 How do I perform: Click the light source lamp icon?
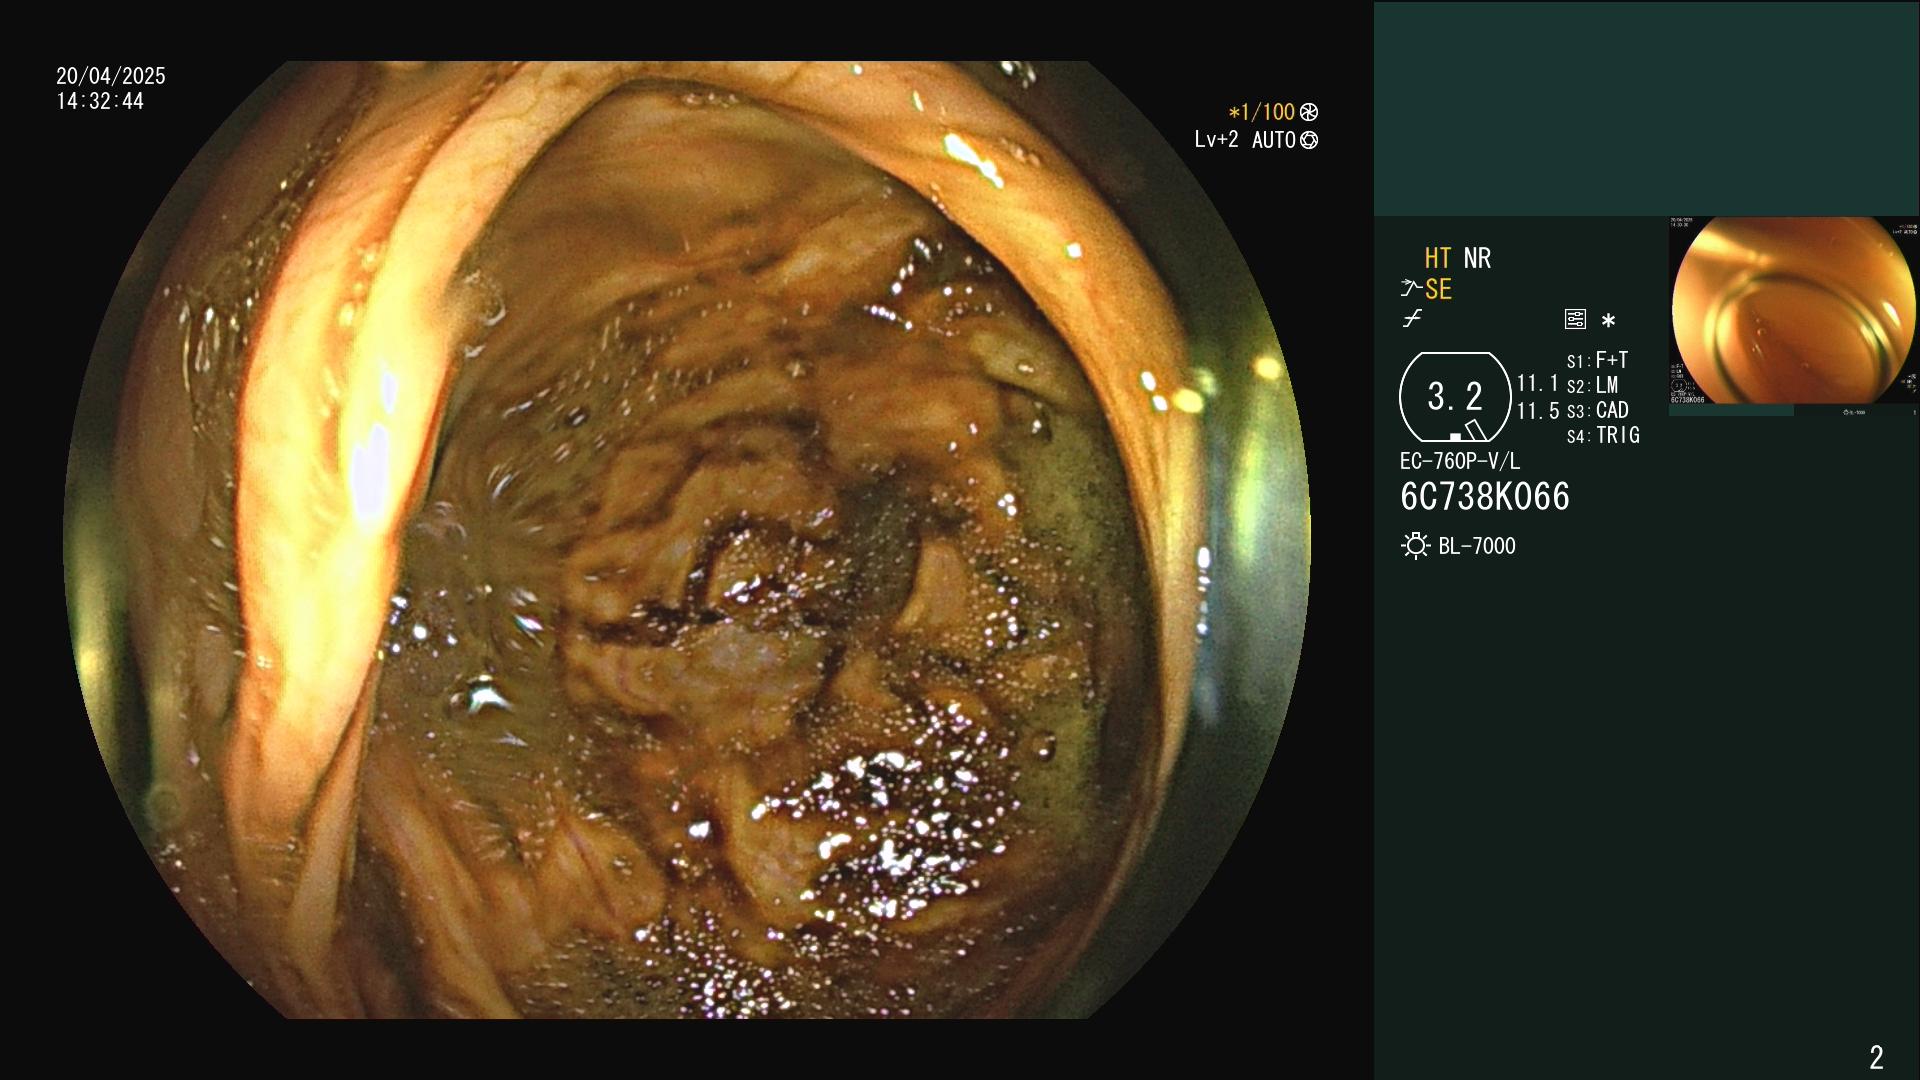(1415, 546)
